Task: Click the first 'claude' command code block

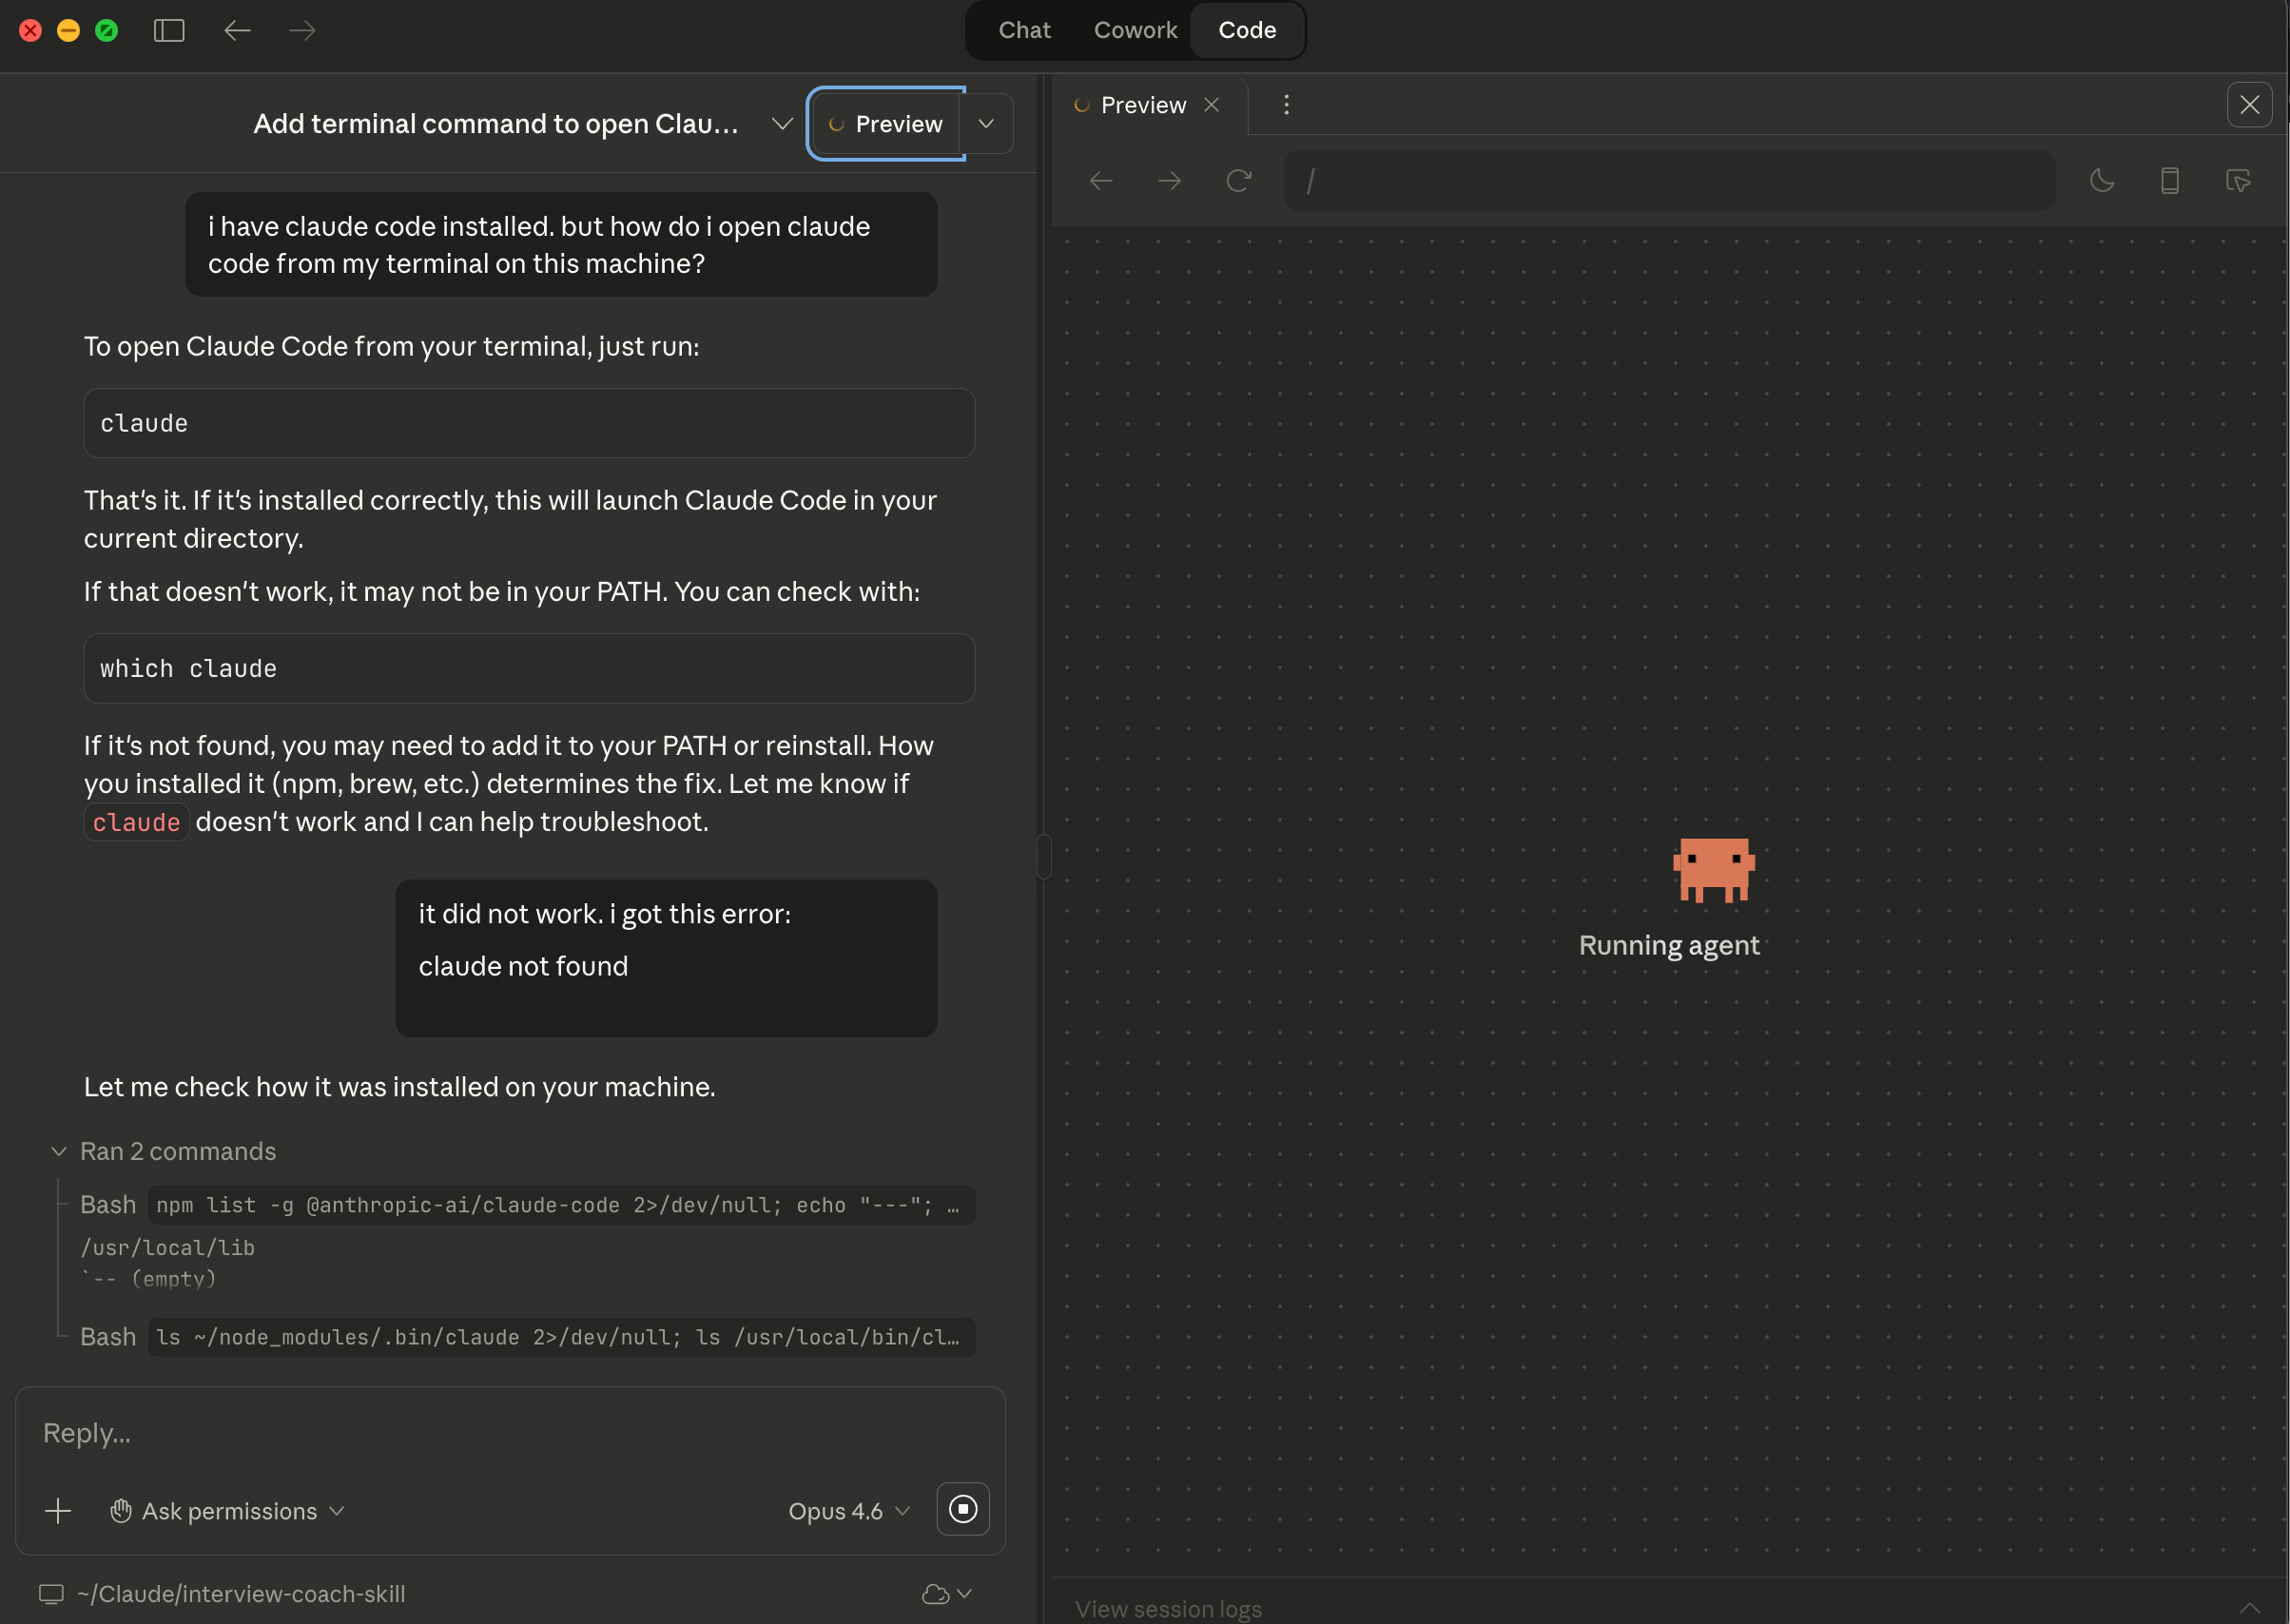Action: point(529,423)
